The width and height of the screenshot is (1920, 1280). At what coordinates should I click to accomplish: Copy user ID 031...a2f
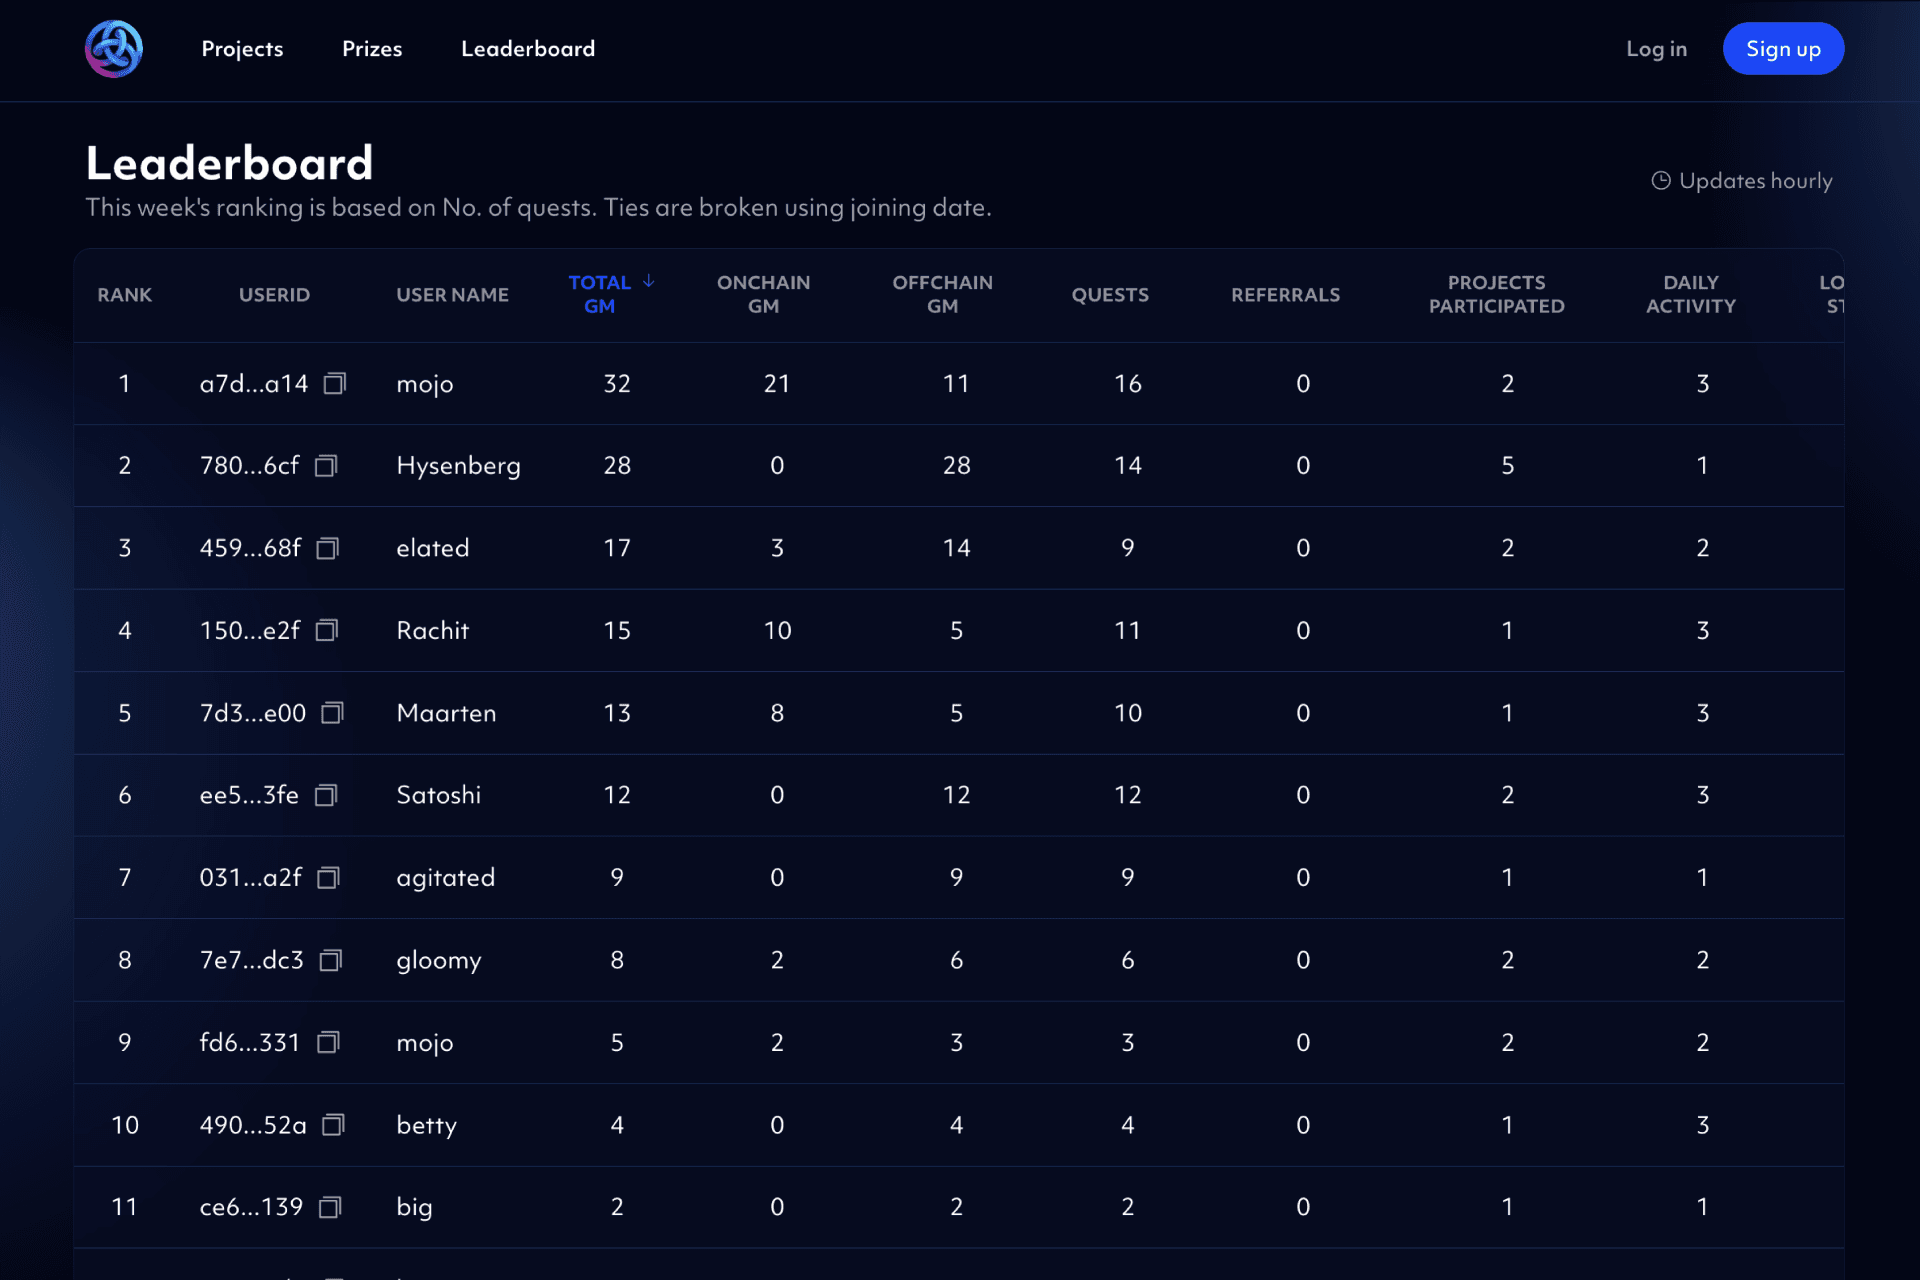(329, 877)
